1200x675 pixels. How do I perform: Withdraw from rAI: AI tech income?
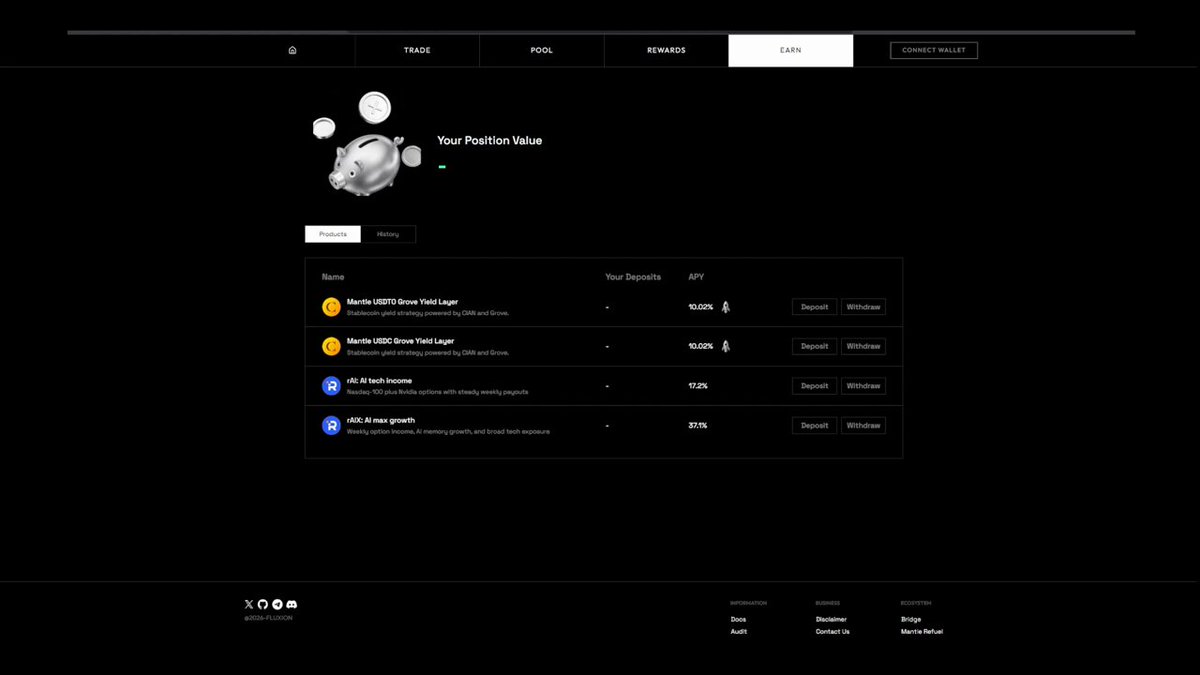[864, 386]
